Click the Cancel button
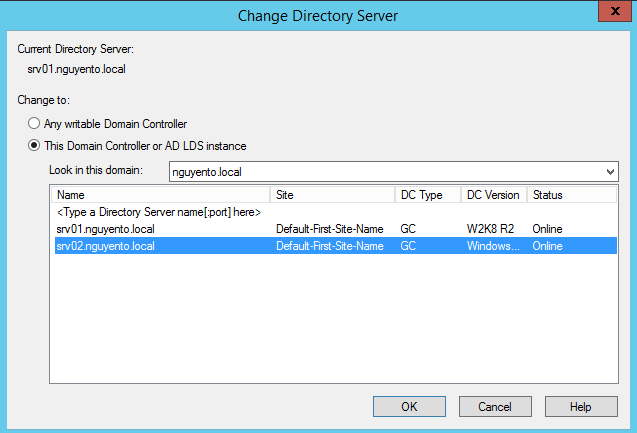The image size is (637, 433). 495,407
